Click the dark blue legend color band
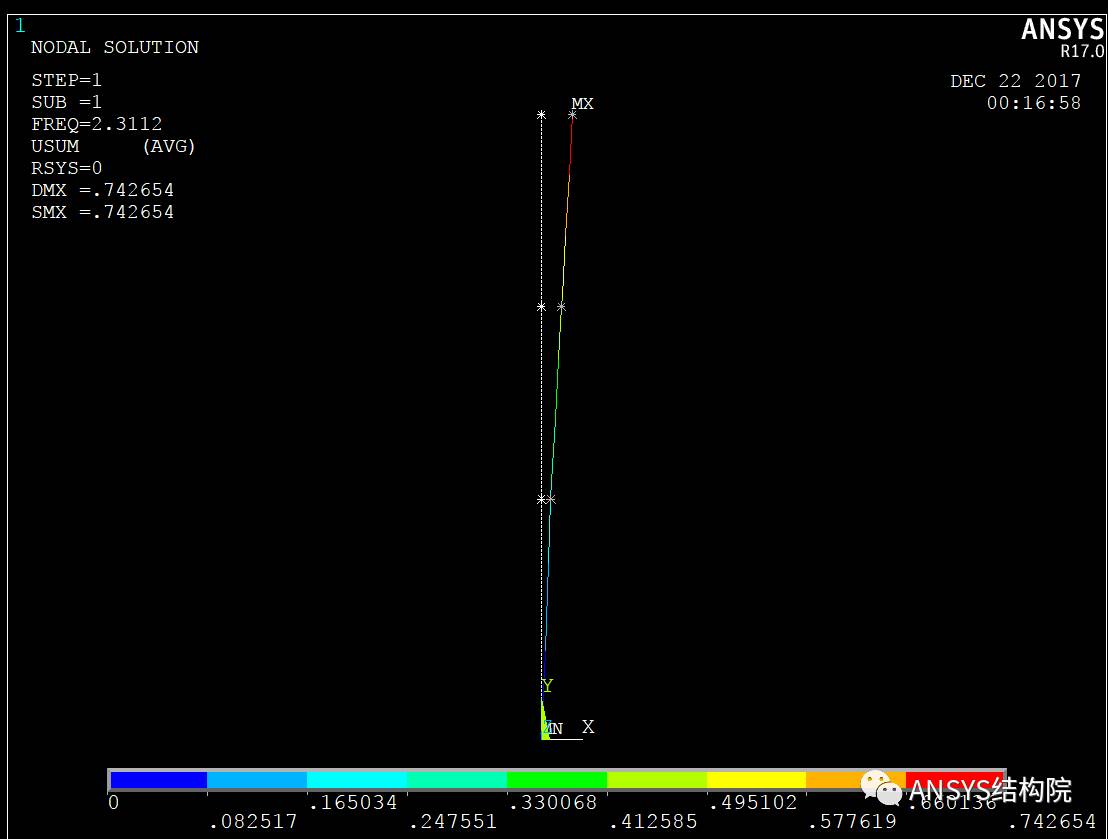Viewport: 1108px width, 839px height. click(158, 780)
